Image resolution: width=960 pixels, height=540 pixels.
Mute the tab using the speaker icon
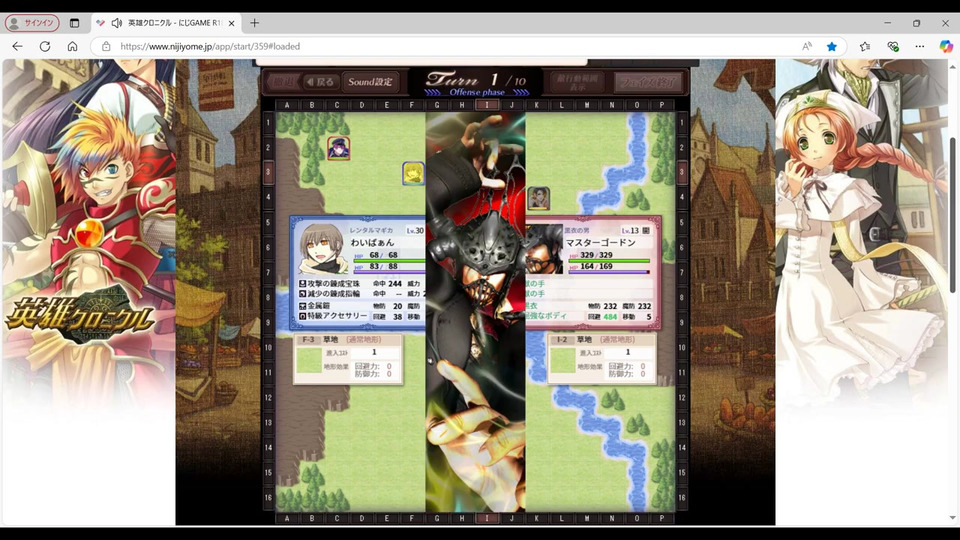tap(117, 23)
